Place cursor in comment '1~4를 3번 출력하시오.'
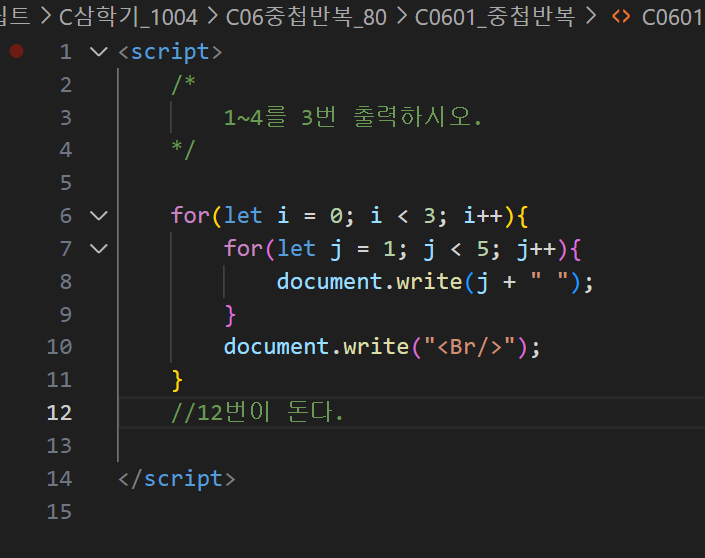 point(352,117)
